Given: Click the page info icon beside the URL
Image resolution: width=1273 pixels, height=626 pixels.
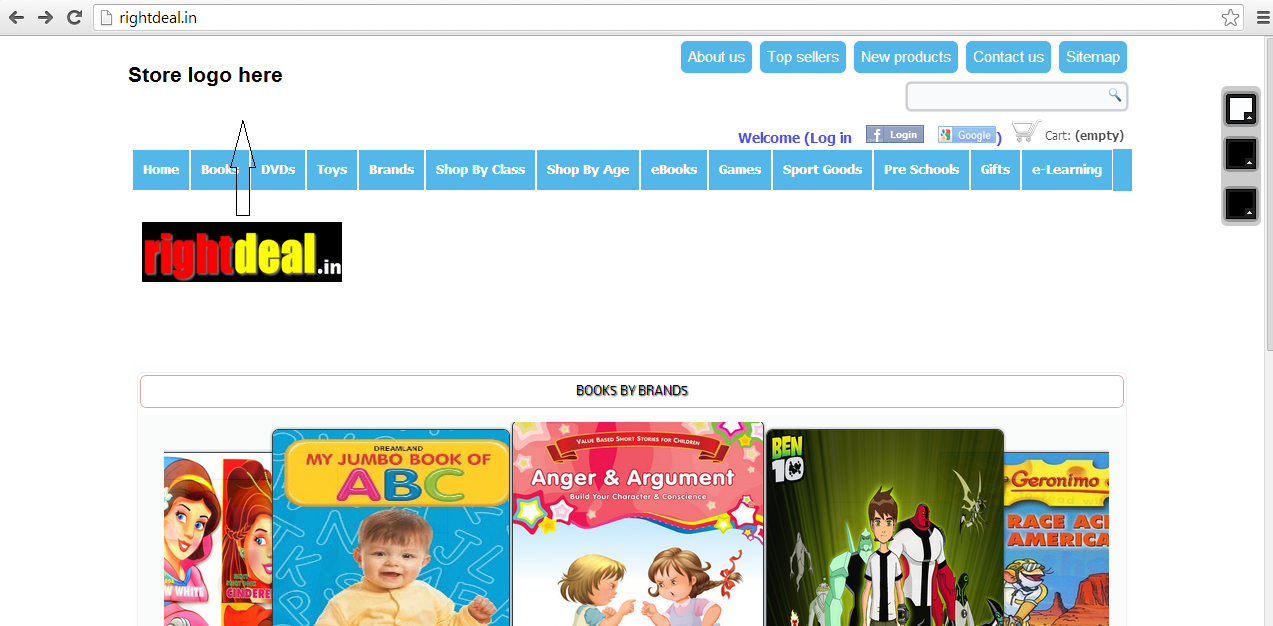Looking at the screenshot, I should coord(106,17).
